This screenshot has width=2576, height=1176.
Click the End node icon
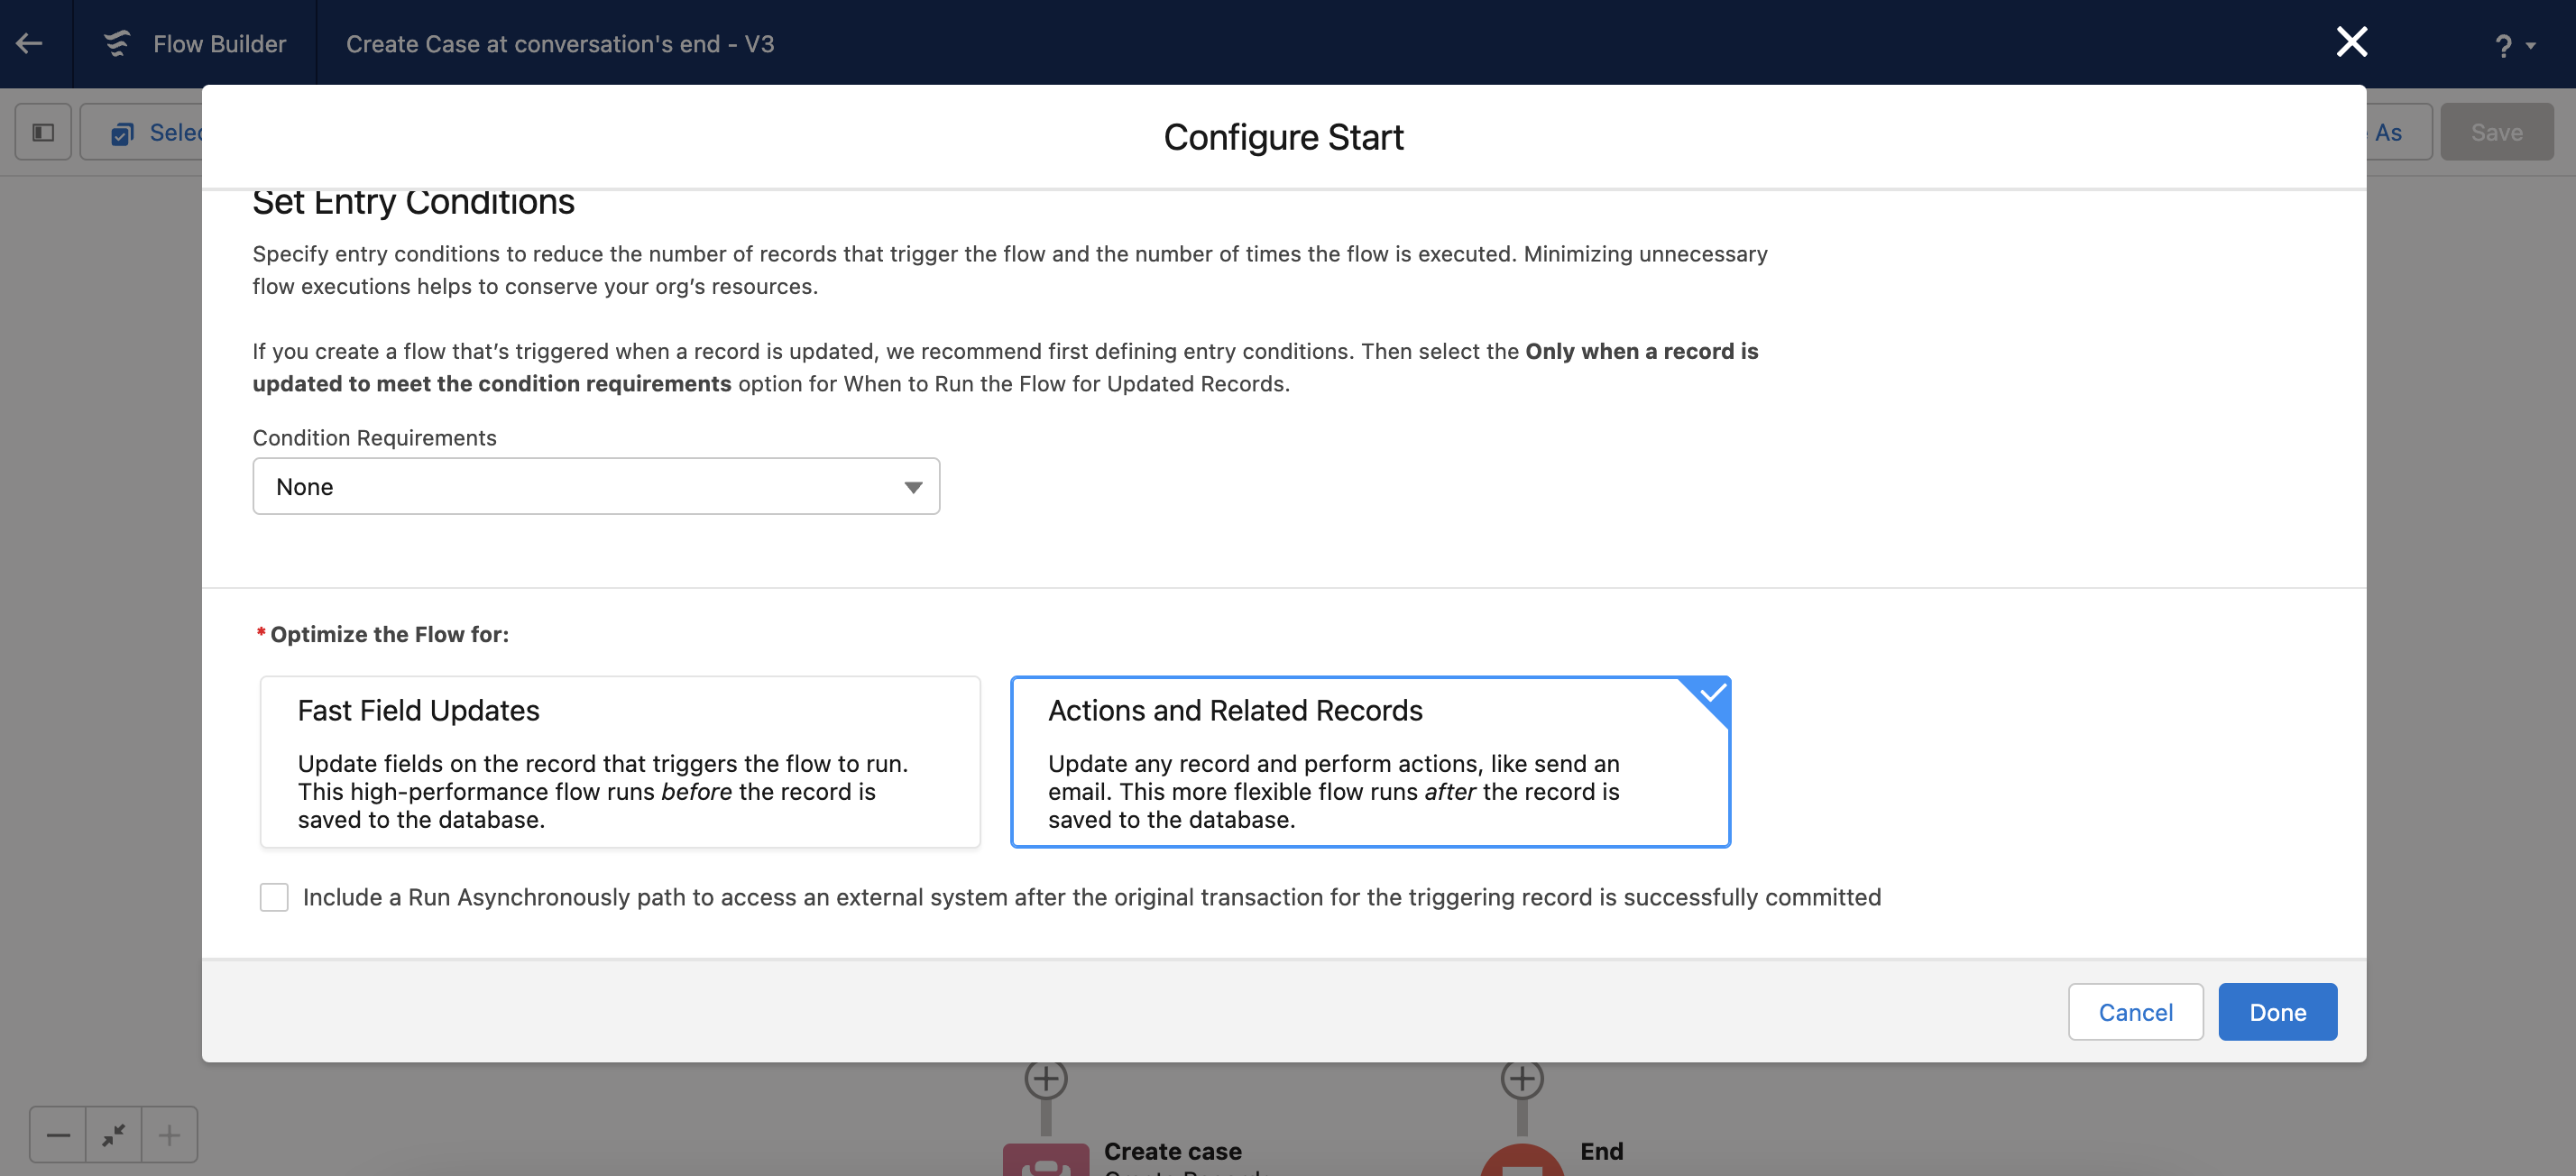point(1522,1160)
